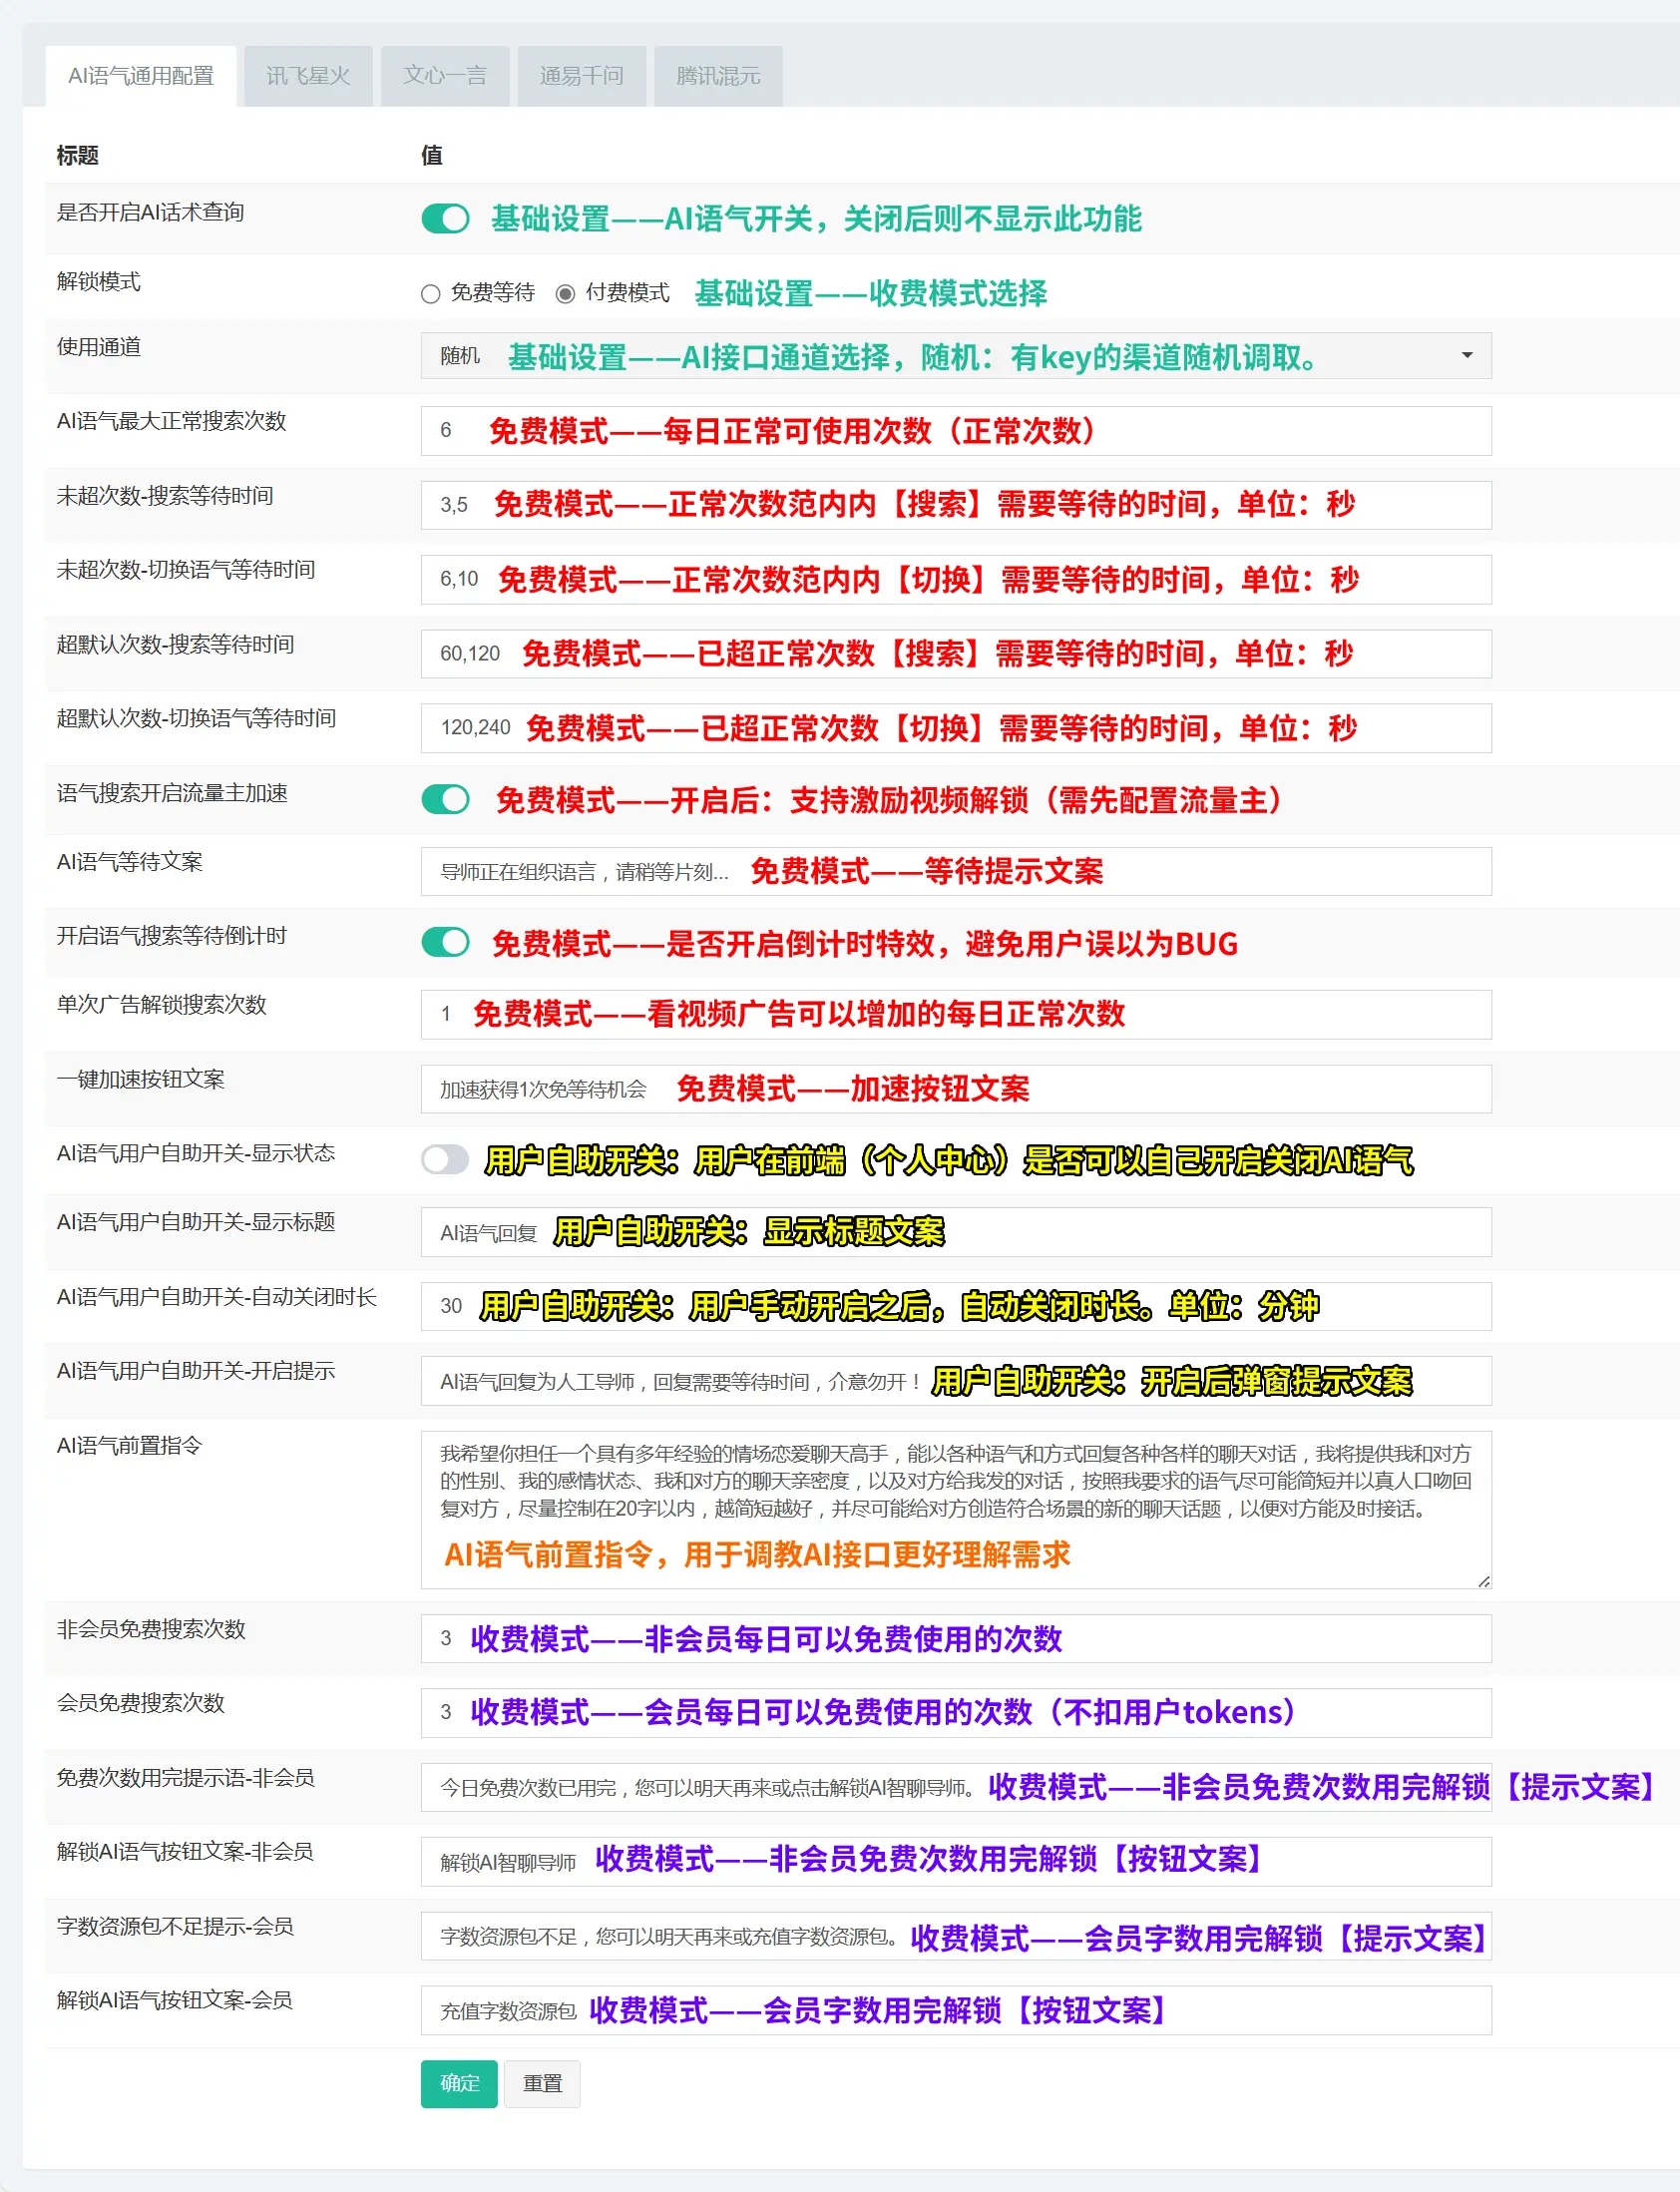Click the 免费次数用完提示语-非会员 input field
The image size is (1680, 2192).
956,1787
